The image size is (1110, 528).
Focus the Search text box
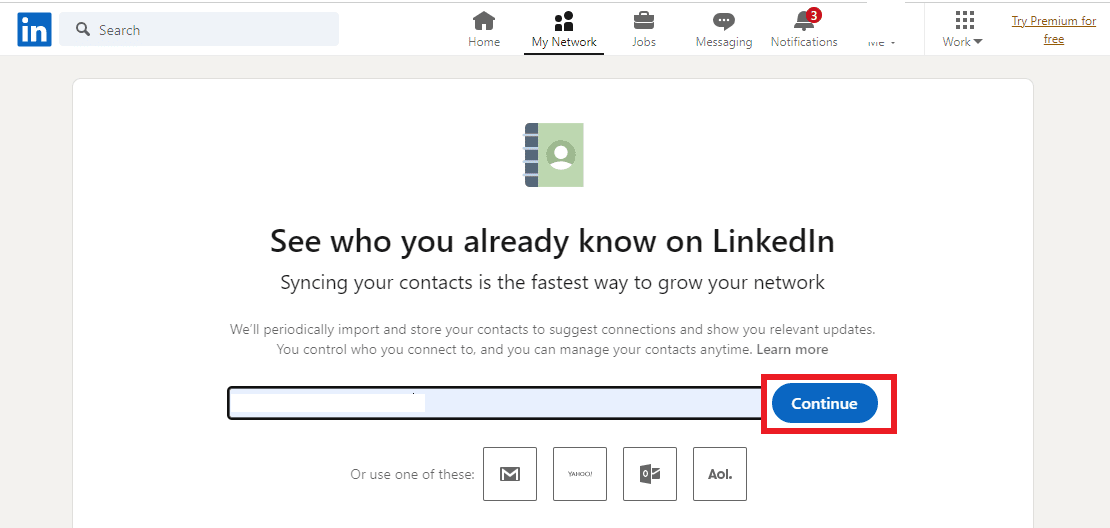199,30
